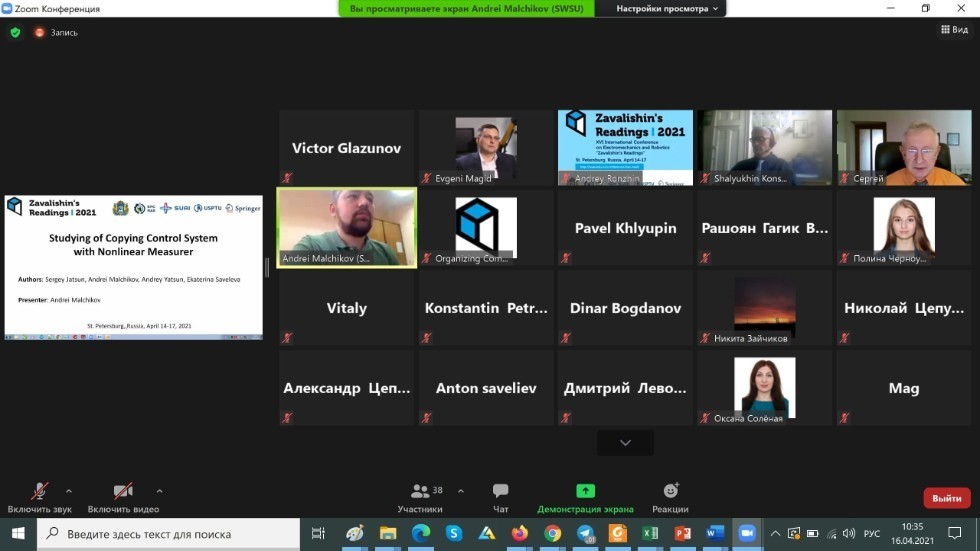Expand arrow next to participants count
Image resolution: width=980 pixels, height=551 pixels.
pos(460,491)
